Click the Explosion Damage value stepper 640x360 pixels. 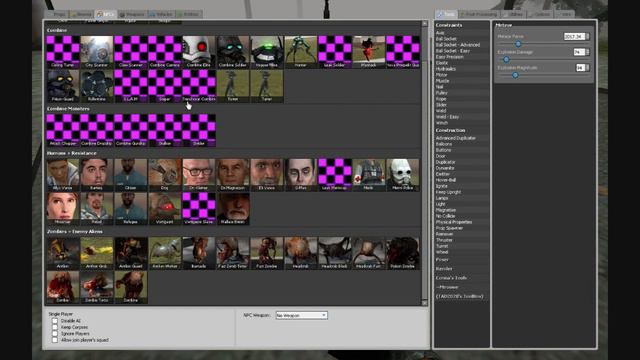tap(587, 52)
